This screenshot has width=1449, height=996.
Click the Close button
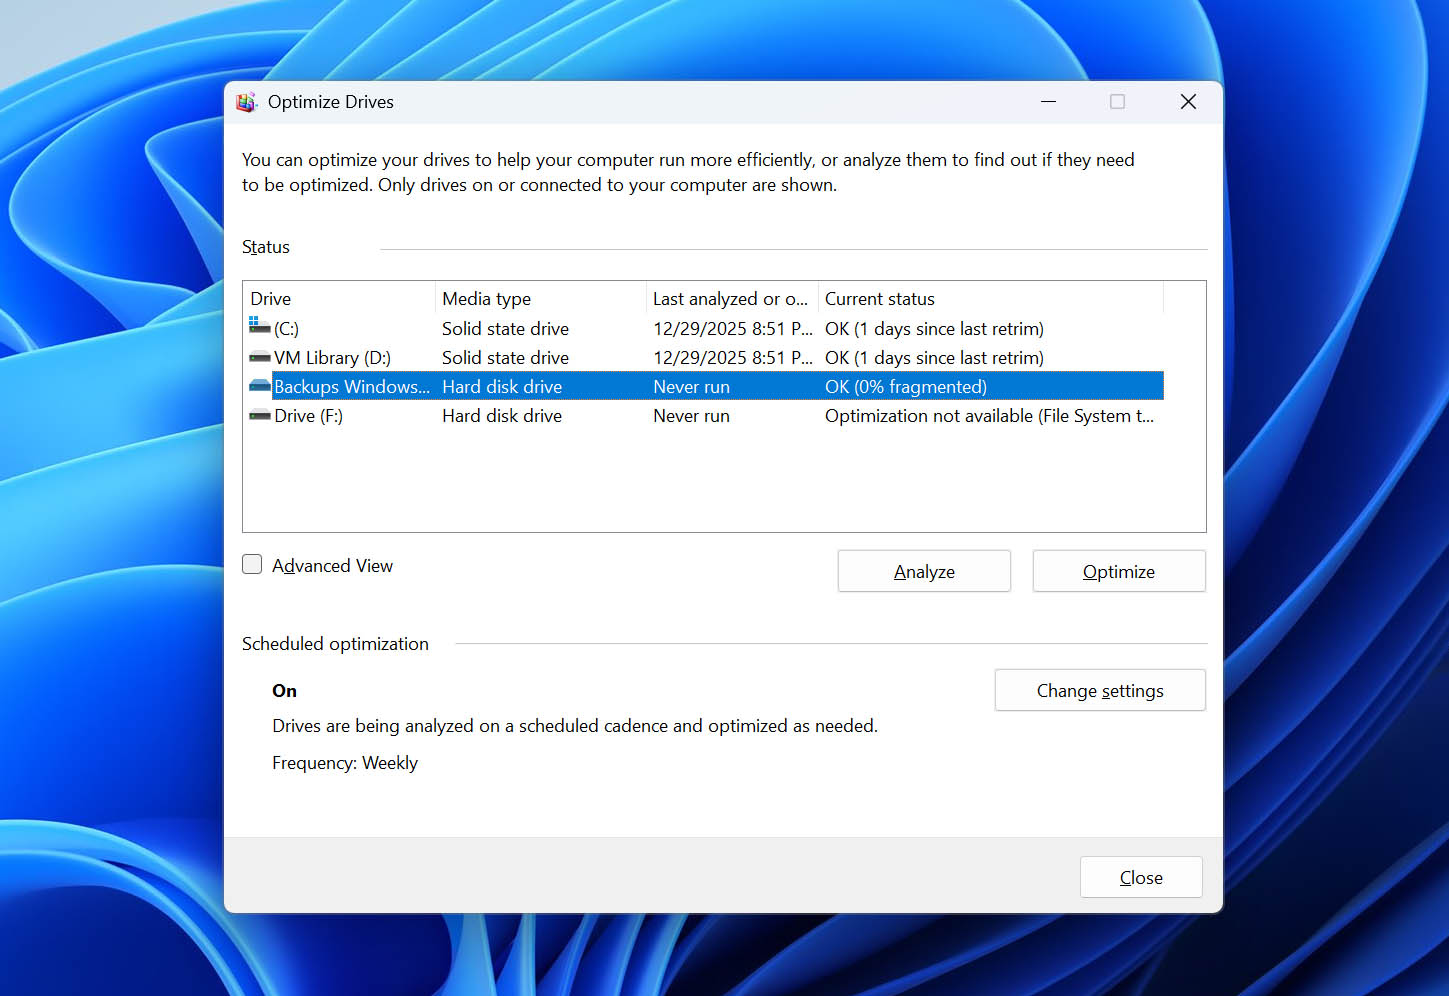click(1141, 877)
